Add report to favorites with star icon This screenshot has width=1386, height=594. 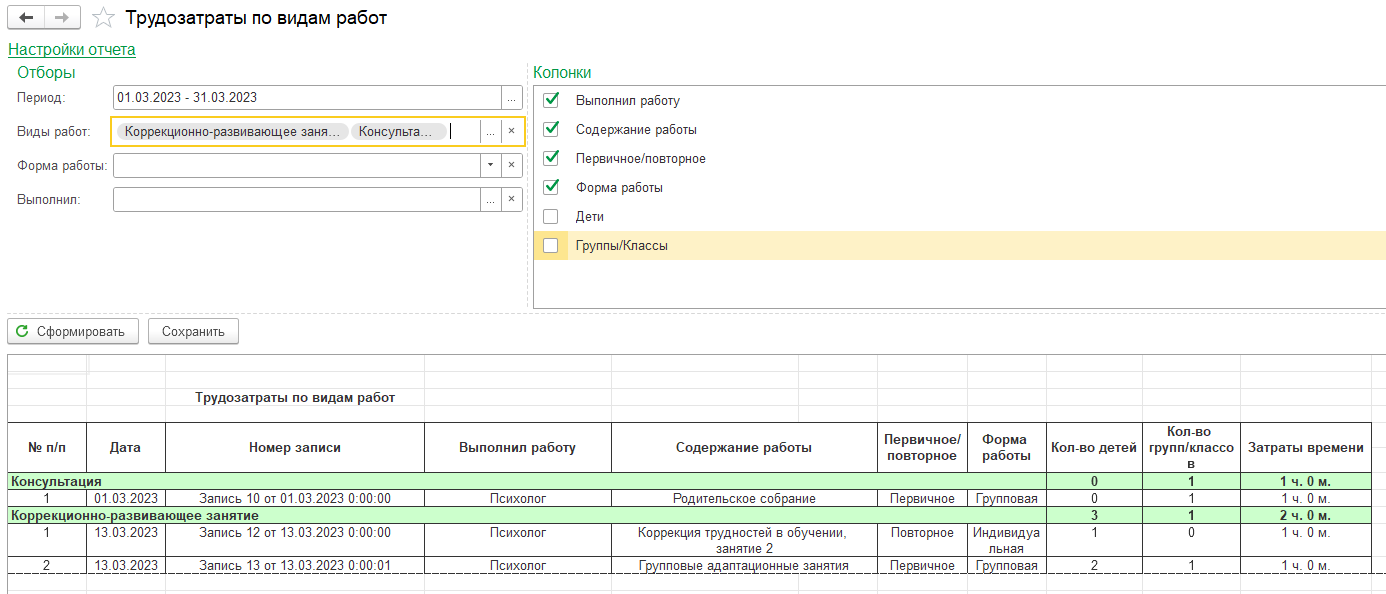point(103,18)
